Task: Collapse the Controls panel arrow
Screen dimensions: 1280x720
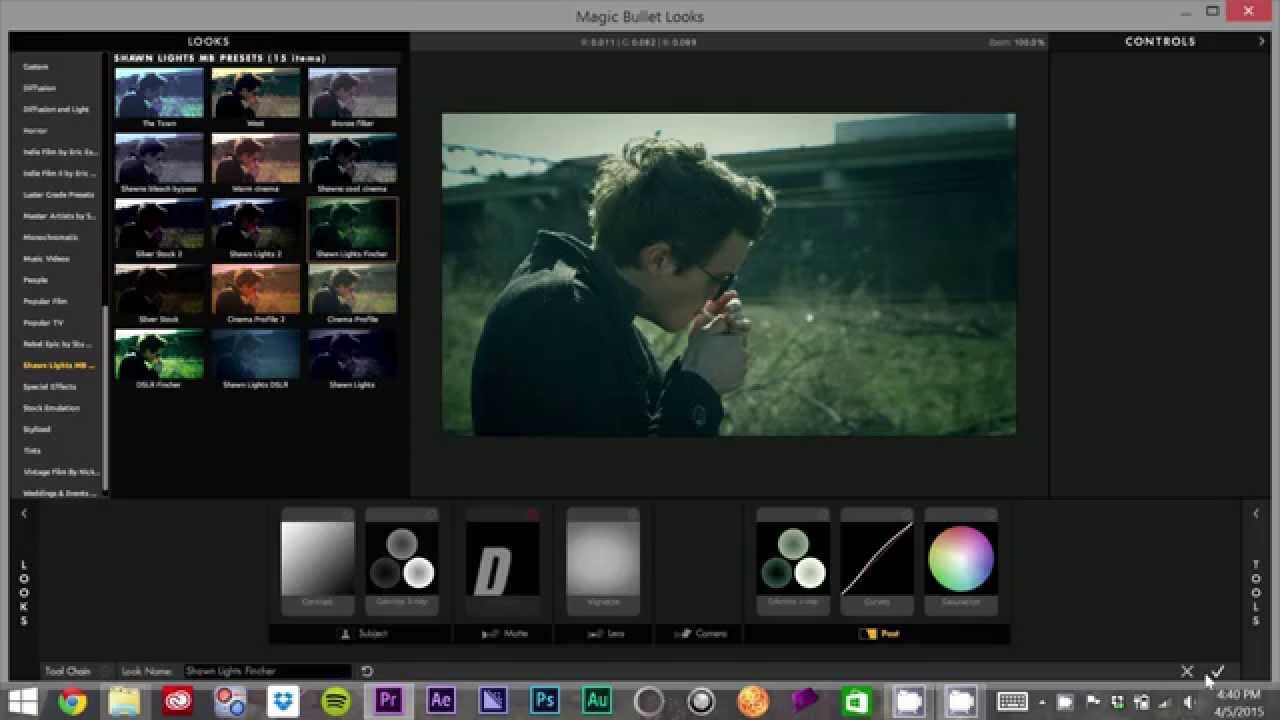Action: coord(1261,41)
